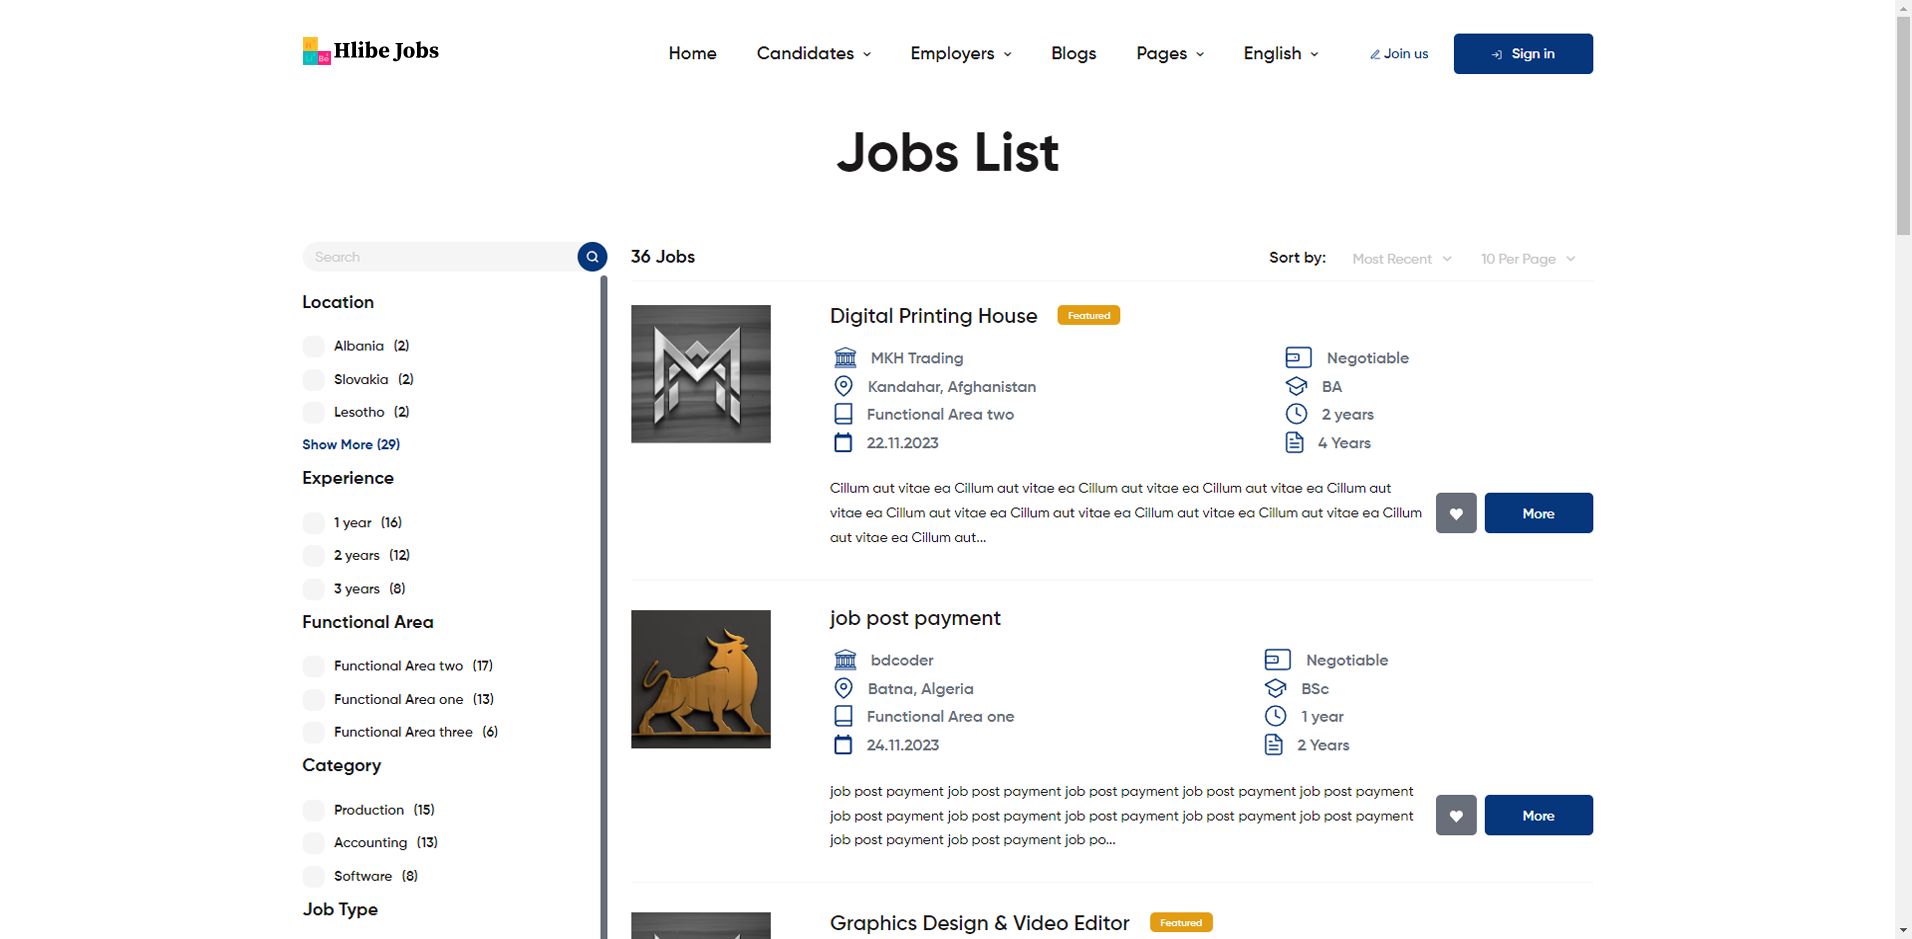The height and width of the screenshot is (939, 1912).
Task: Click the search magnifier icon button
Action: point(592,257)
